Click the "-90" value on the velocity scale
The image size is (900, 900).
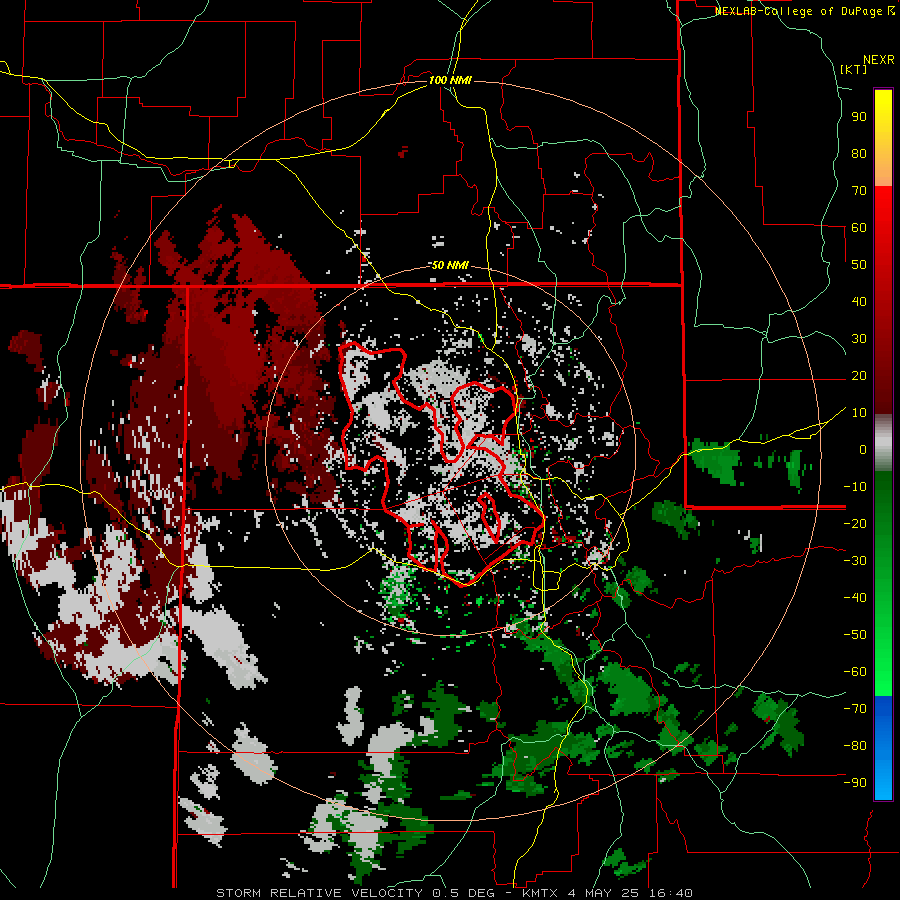pos(855,783)
